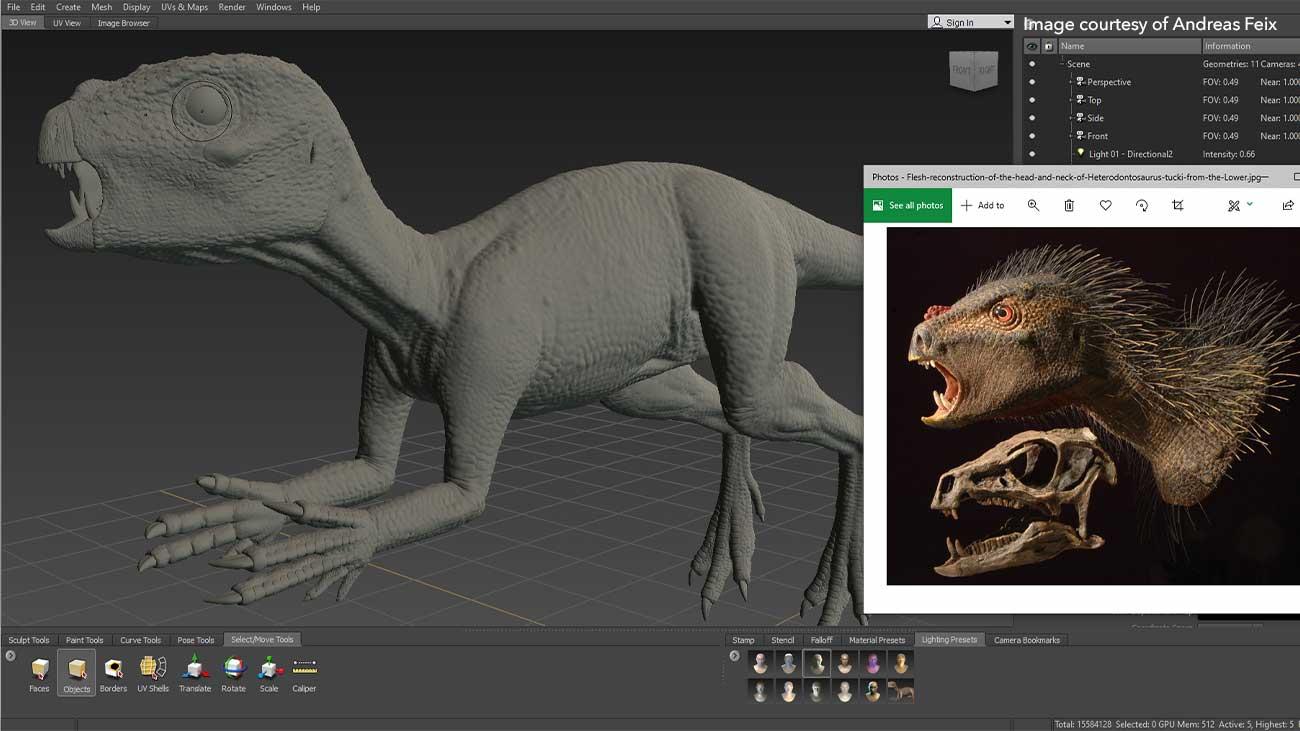Mark the photo as favorite with the heart
Viewport: 1300px width, 731px height.
pyautogui.click(x=1105, y=205)
